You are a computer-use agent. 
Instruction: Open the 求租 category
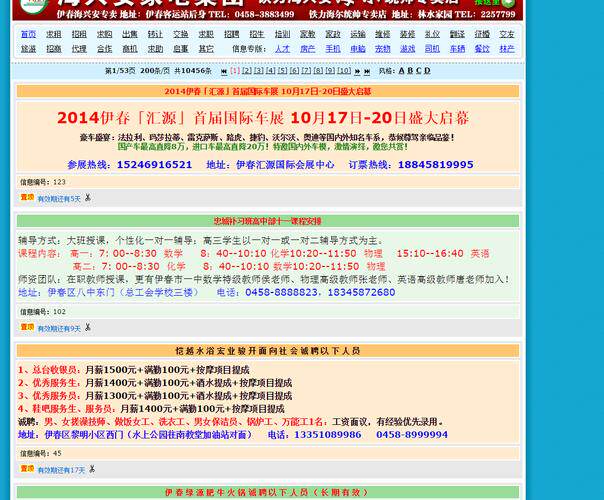[x=54, y=34]
